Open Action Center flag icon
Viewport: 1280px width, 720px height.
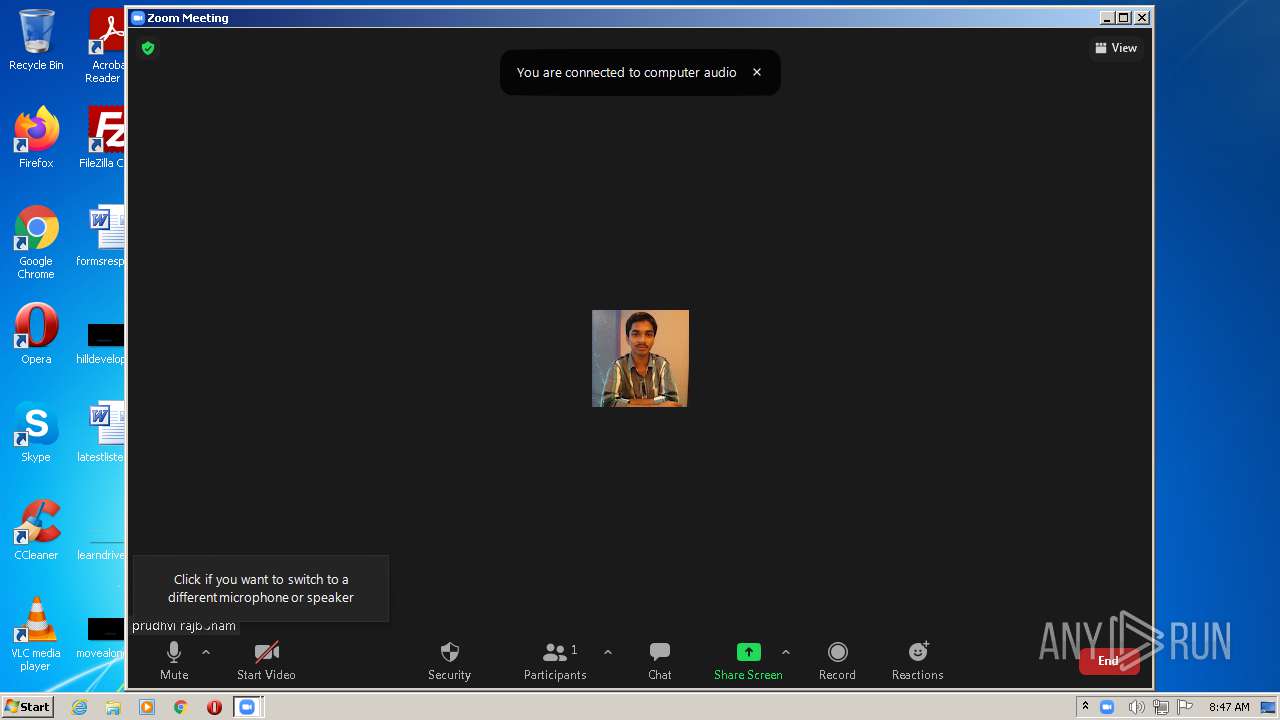pos(1186,707)
